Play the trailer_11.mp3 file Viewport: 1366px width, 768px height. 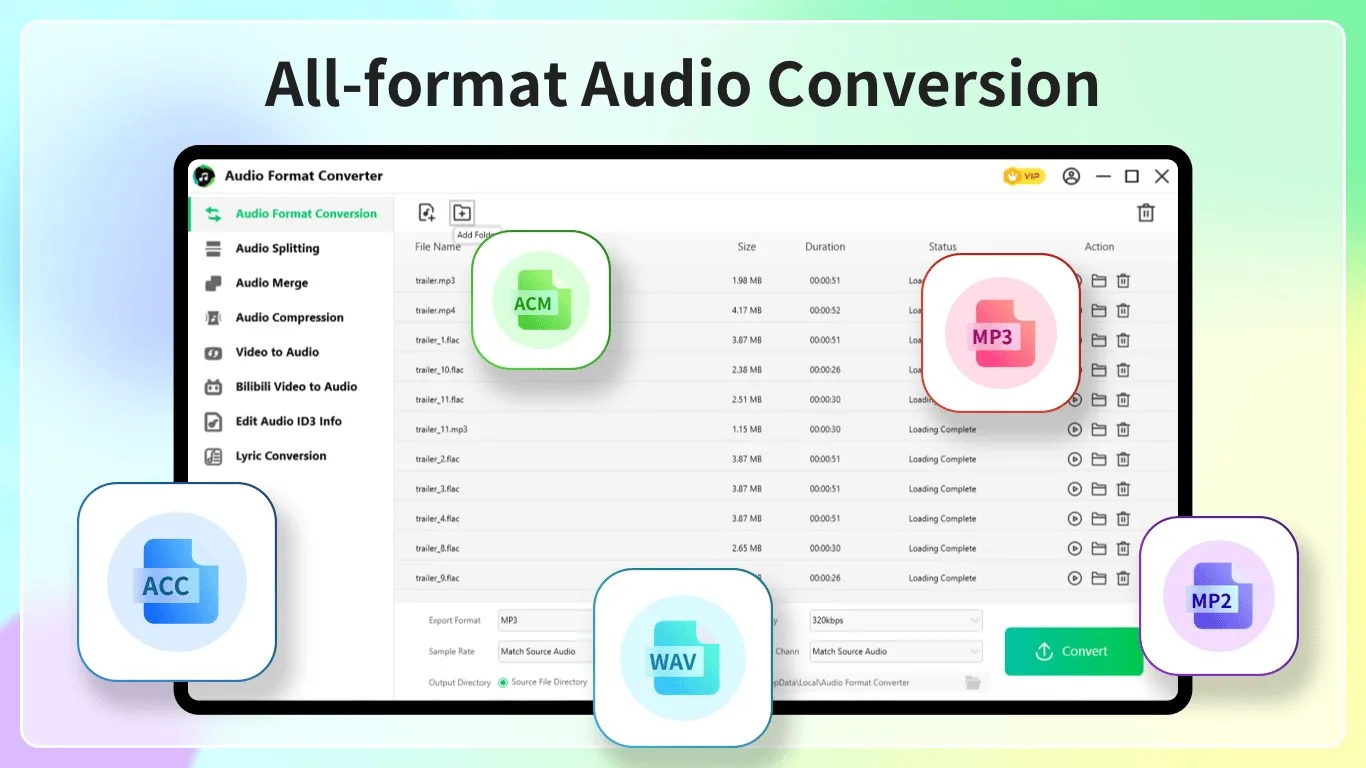pos(1075,430)
